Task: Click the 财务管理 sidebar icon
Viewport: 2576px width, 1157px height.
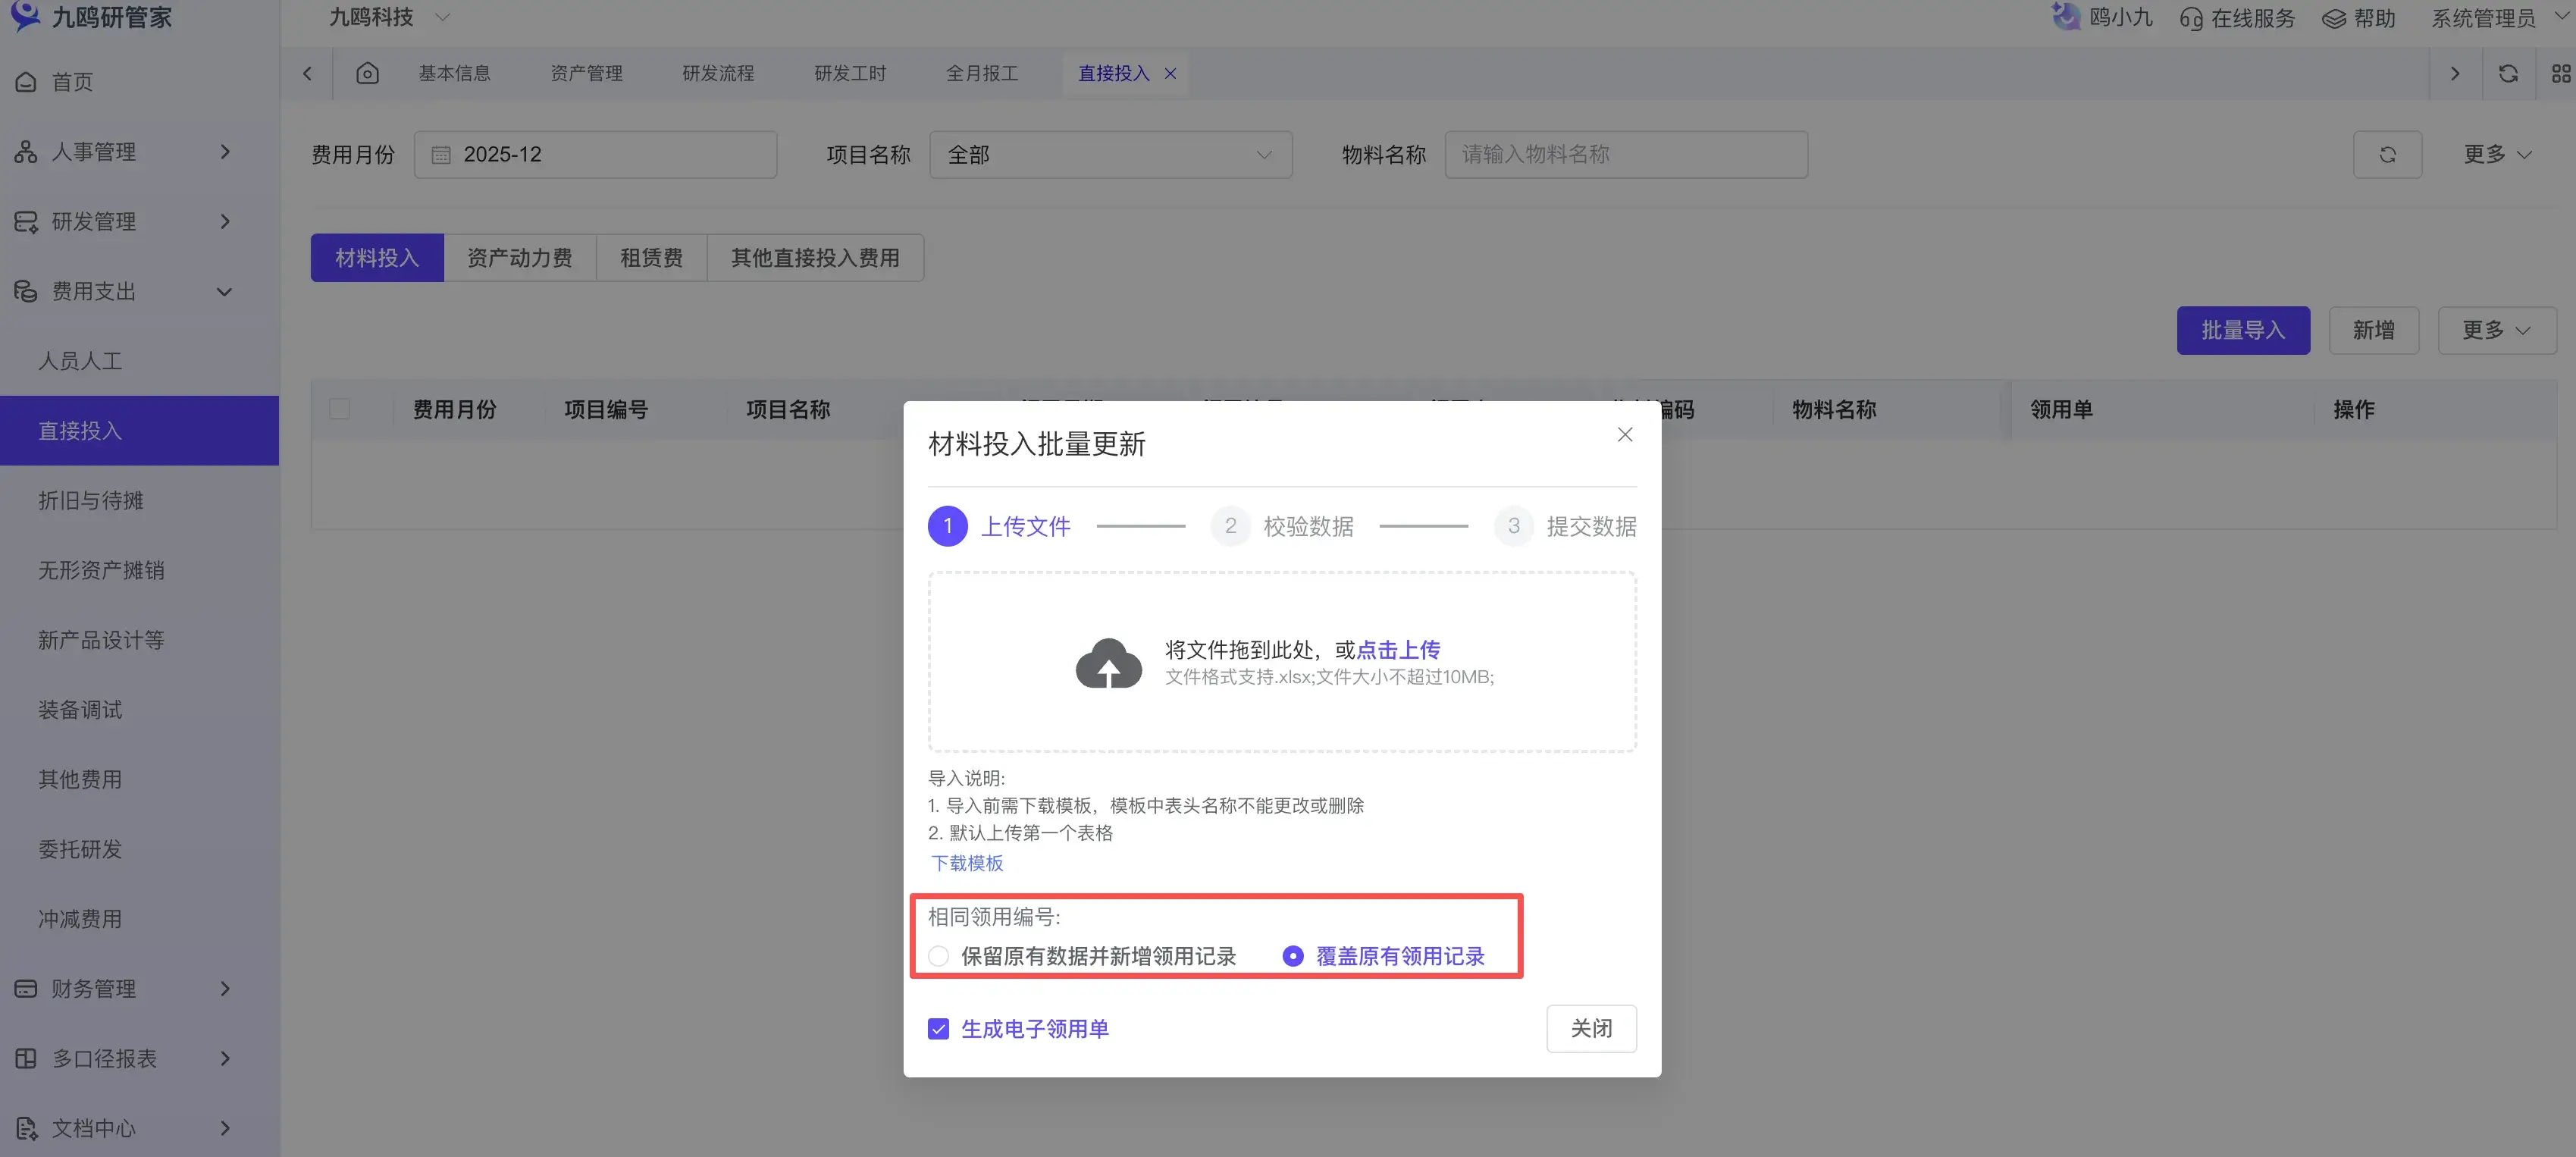Action: (x=25, y=988)
